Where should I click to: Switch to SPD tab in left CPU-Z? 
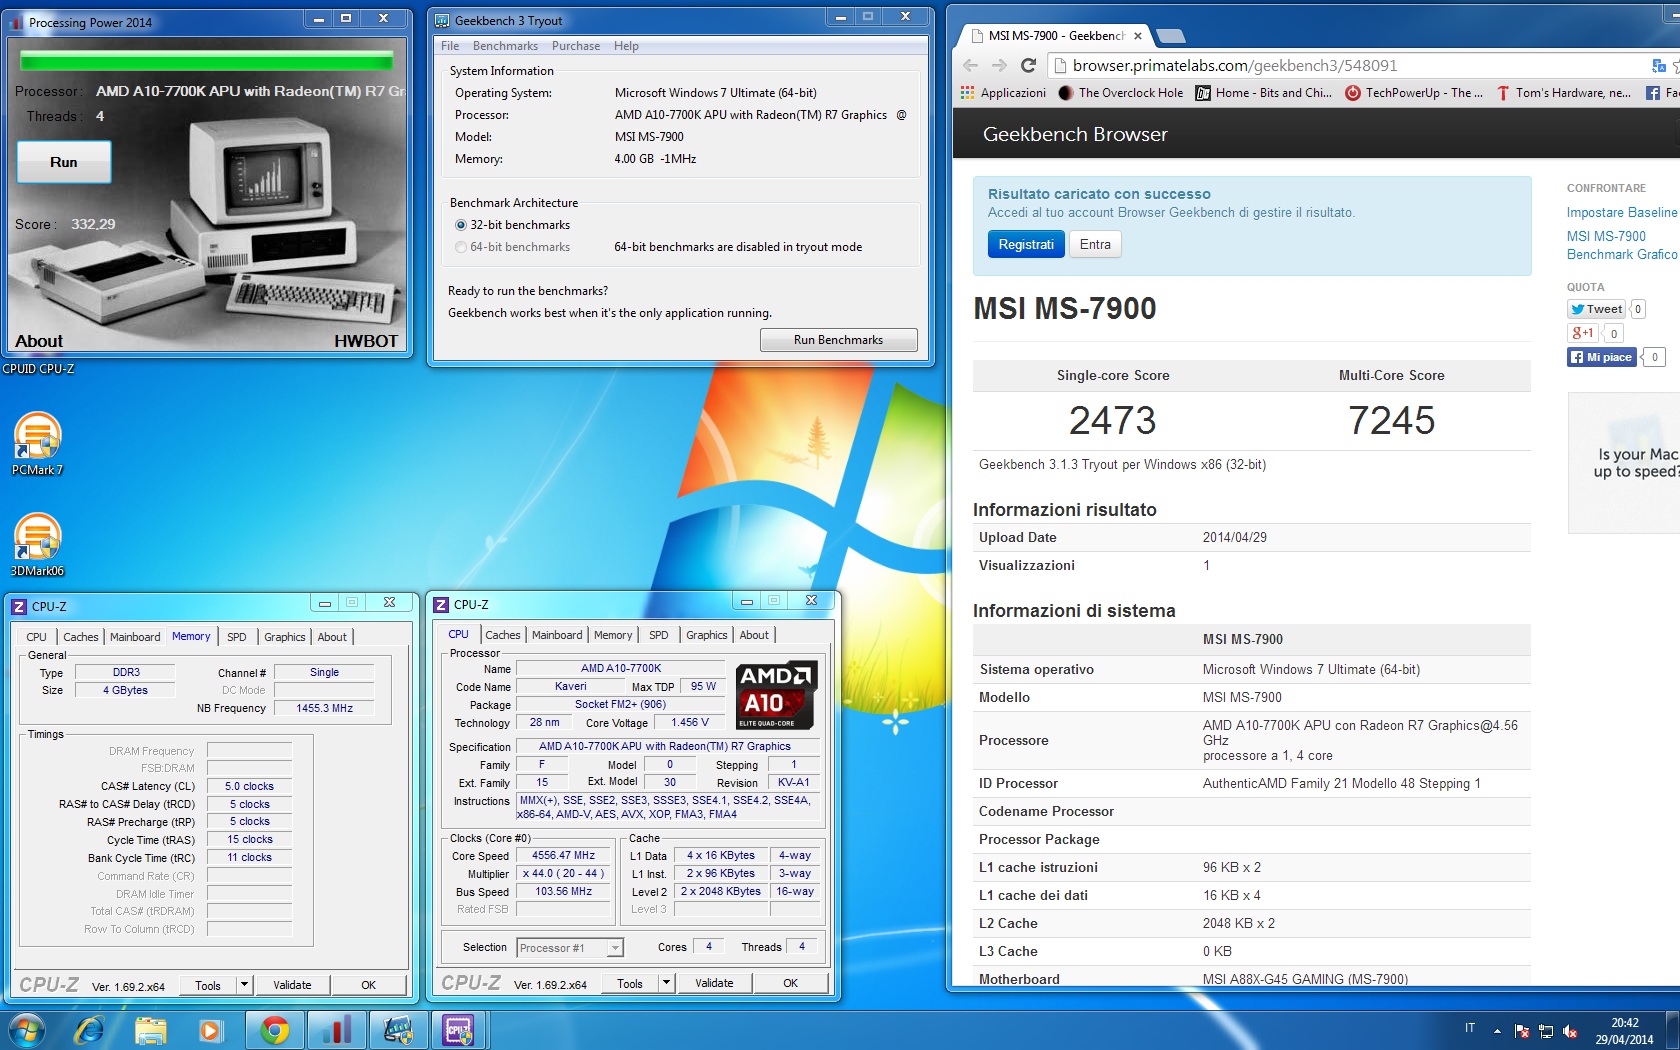(x=236, y=637)
